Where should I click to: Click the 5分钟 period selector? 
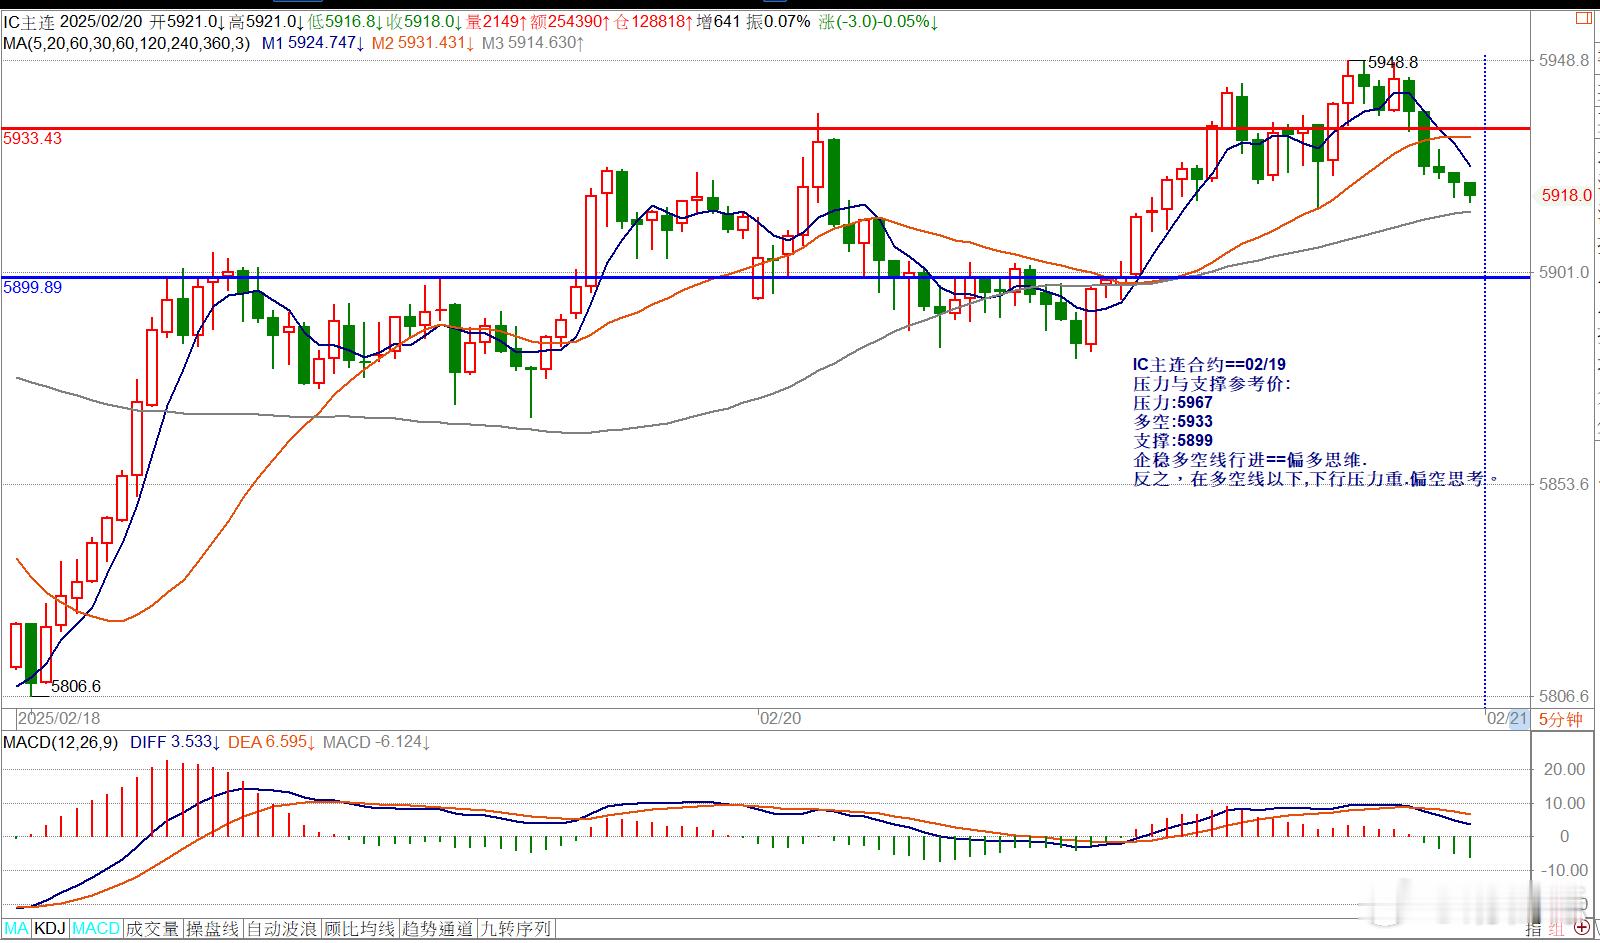(1561, 719)
